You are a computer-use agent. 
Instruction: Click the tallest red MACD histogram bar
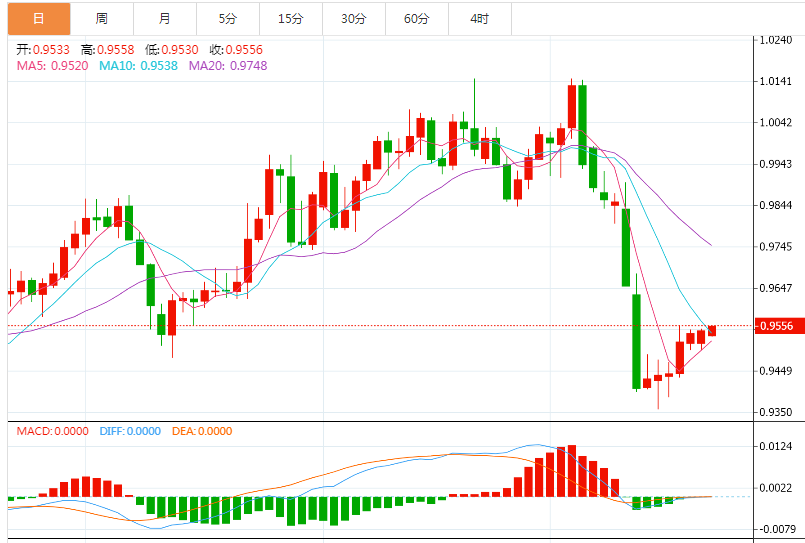(x=572, y=471)
